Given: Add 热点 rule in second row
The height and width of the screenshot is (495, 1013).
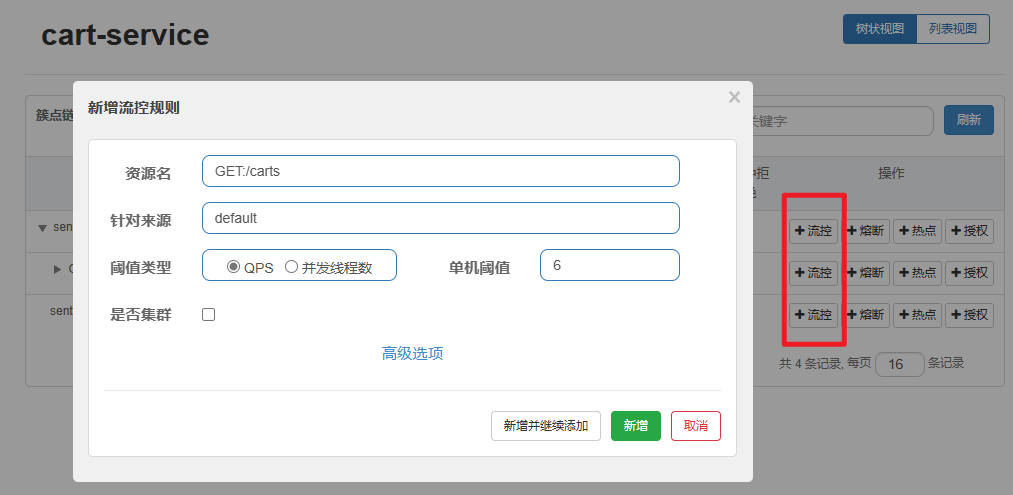Looking at the screenshot, I should (917, 272).
